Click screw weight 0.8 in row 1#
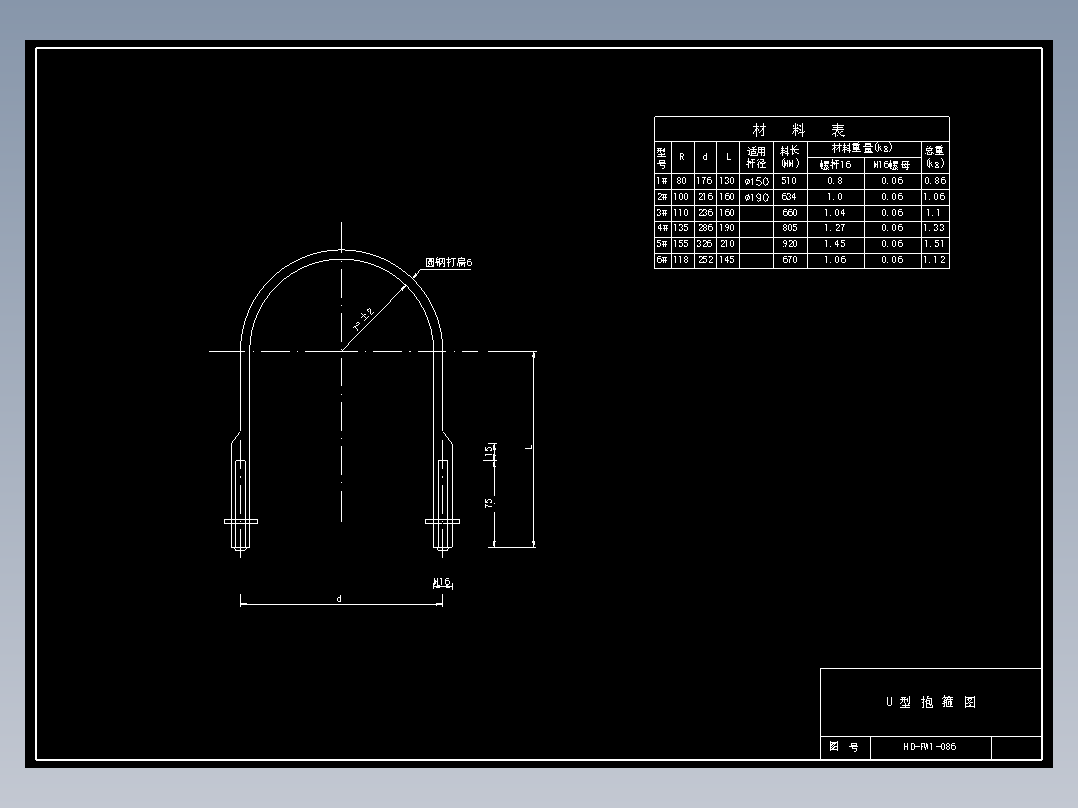Image resolution: width=1078 pixels, height=808 pixels. [x=835, y=181]
